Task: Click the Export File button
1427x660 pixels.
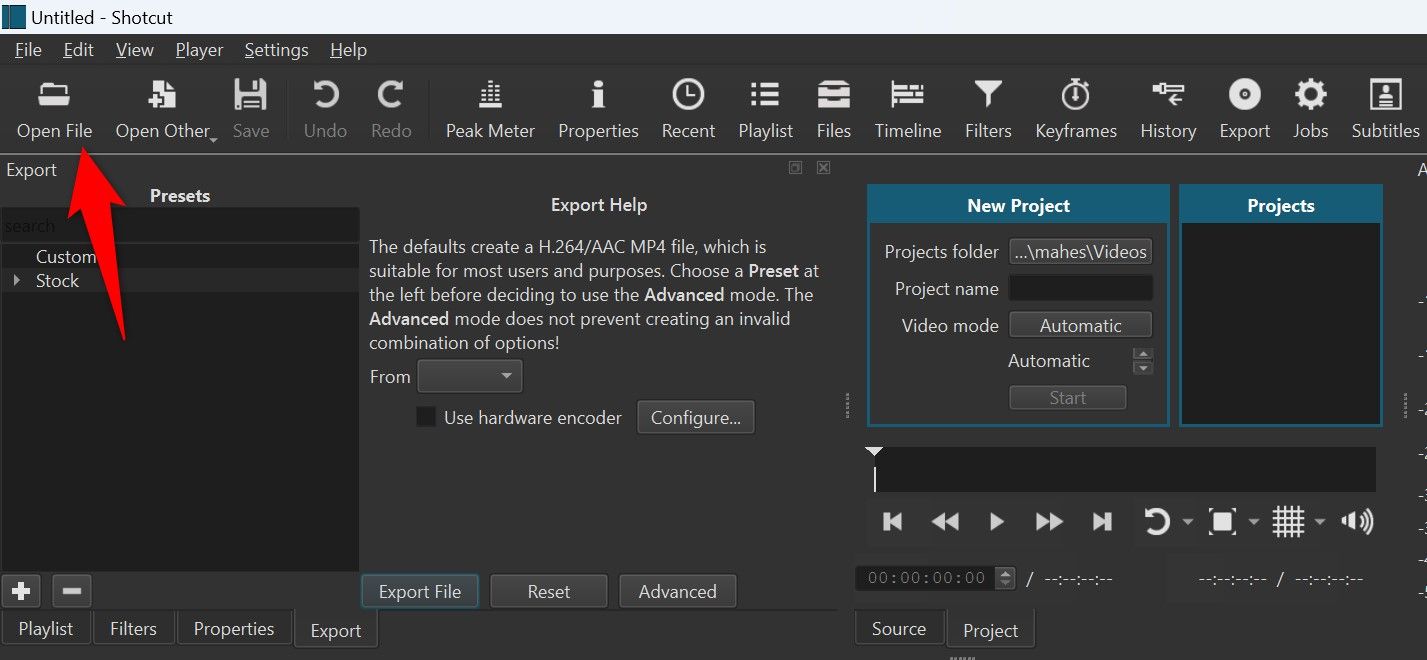Action: tap(419, 590)
